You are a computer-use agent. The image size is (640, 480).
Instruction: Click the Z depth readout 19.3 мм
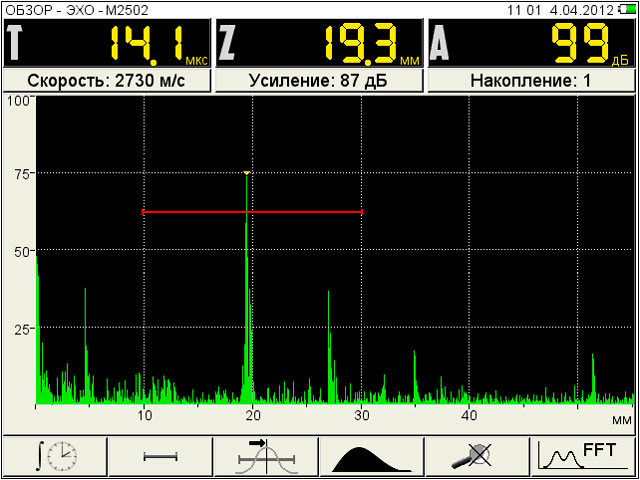pos(319,43)
